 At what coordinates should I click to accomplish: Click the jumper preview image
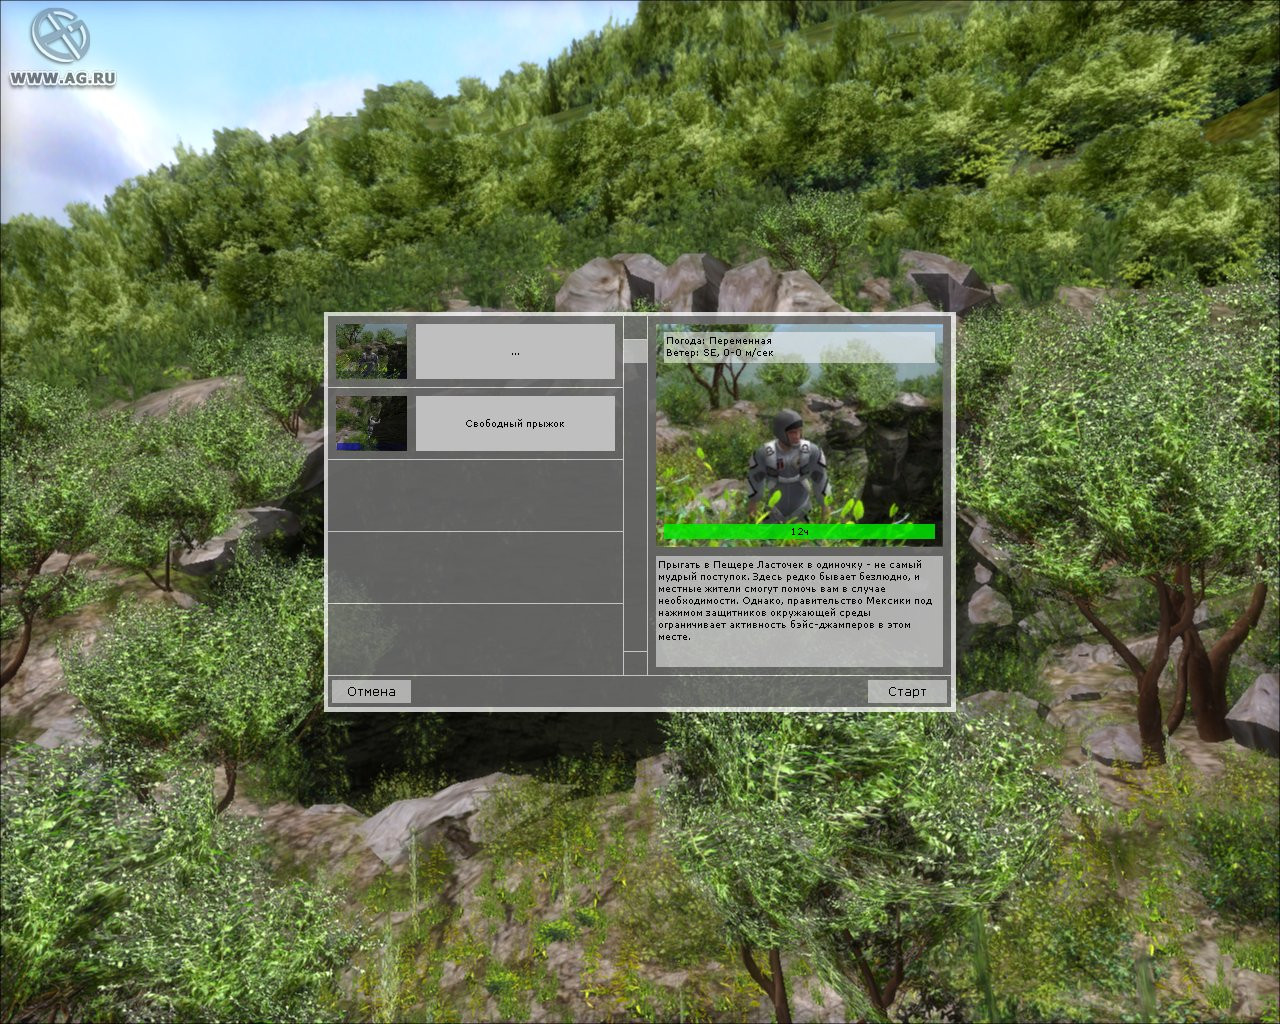click(799, 435)
